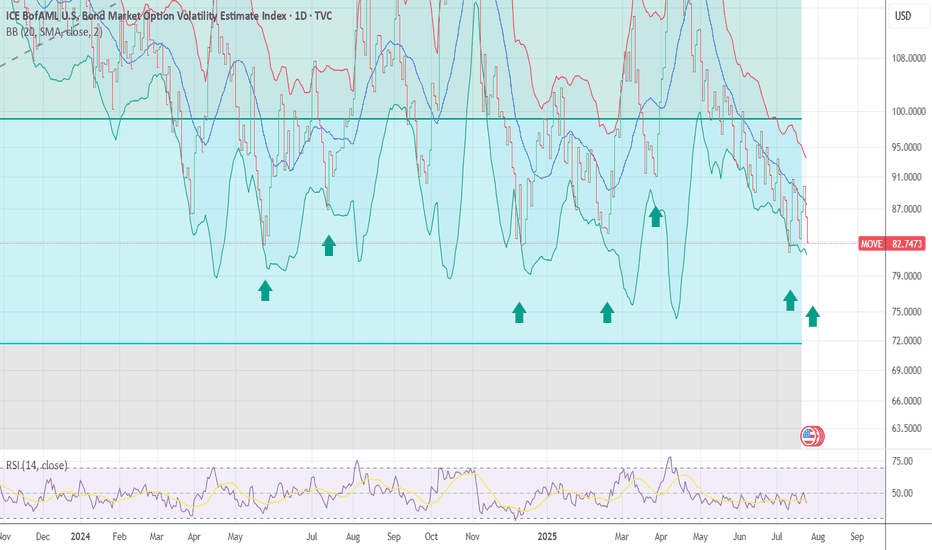Click the 79.0000 price scale label
Viewport: 932px width, 550px height.
coord(908,276)
